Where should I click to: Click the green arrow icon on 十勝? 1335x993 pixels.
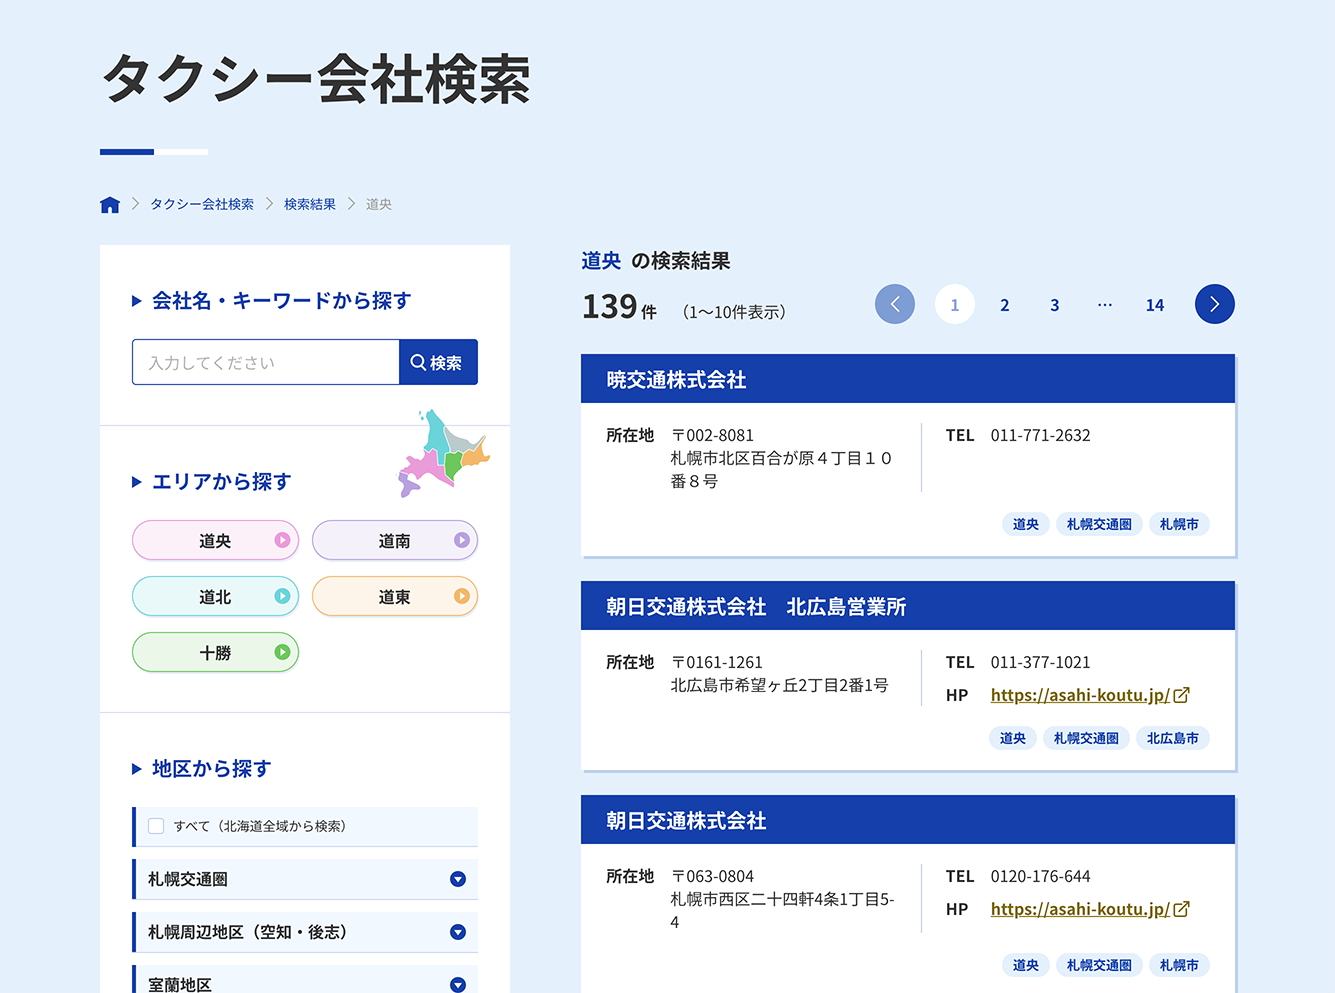[x=282, y=652]
